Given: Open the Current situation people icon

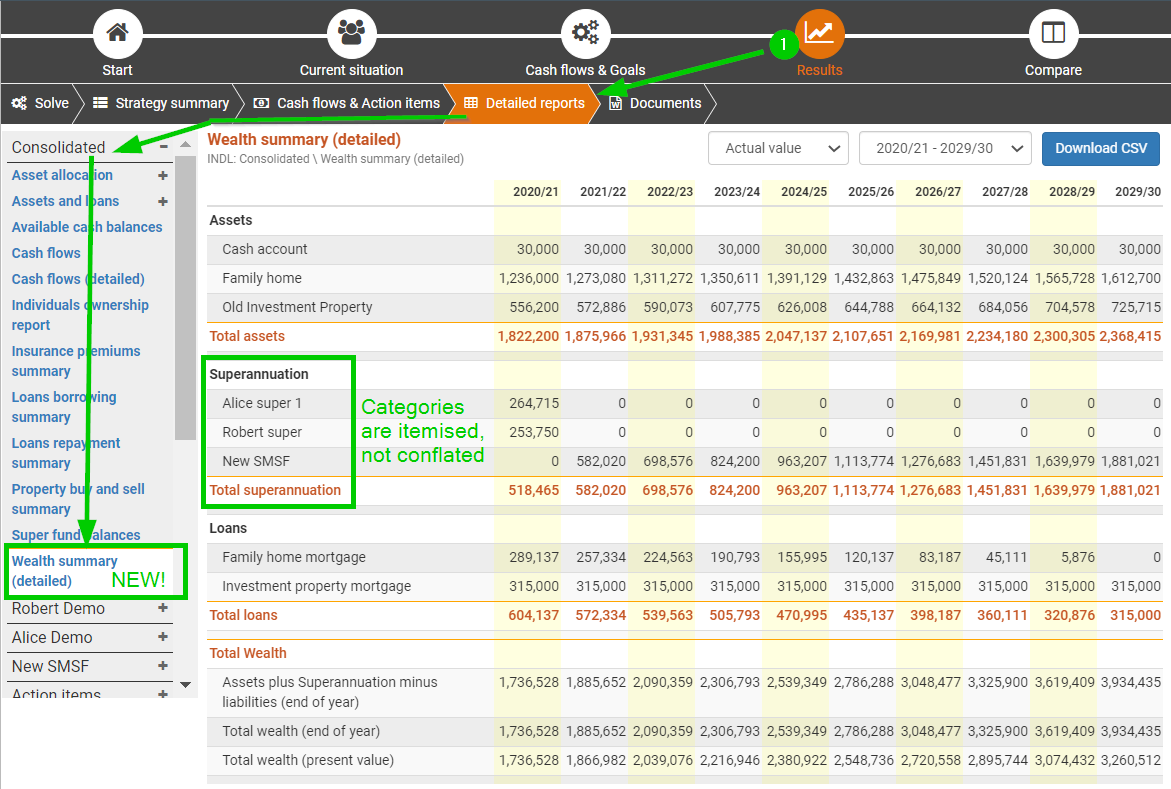Looking at the screenshot, I should (351, 34).
